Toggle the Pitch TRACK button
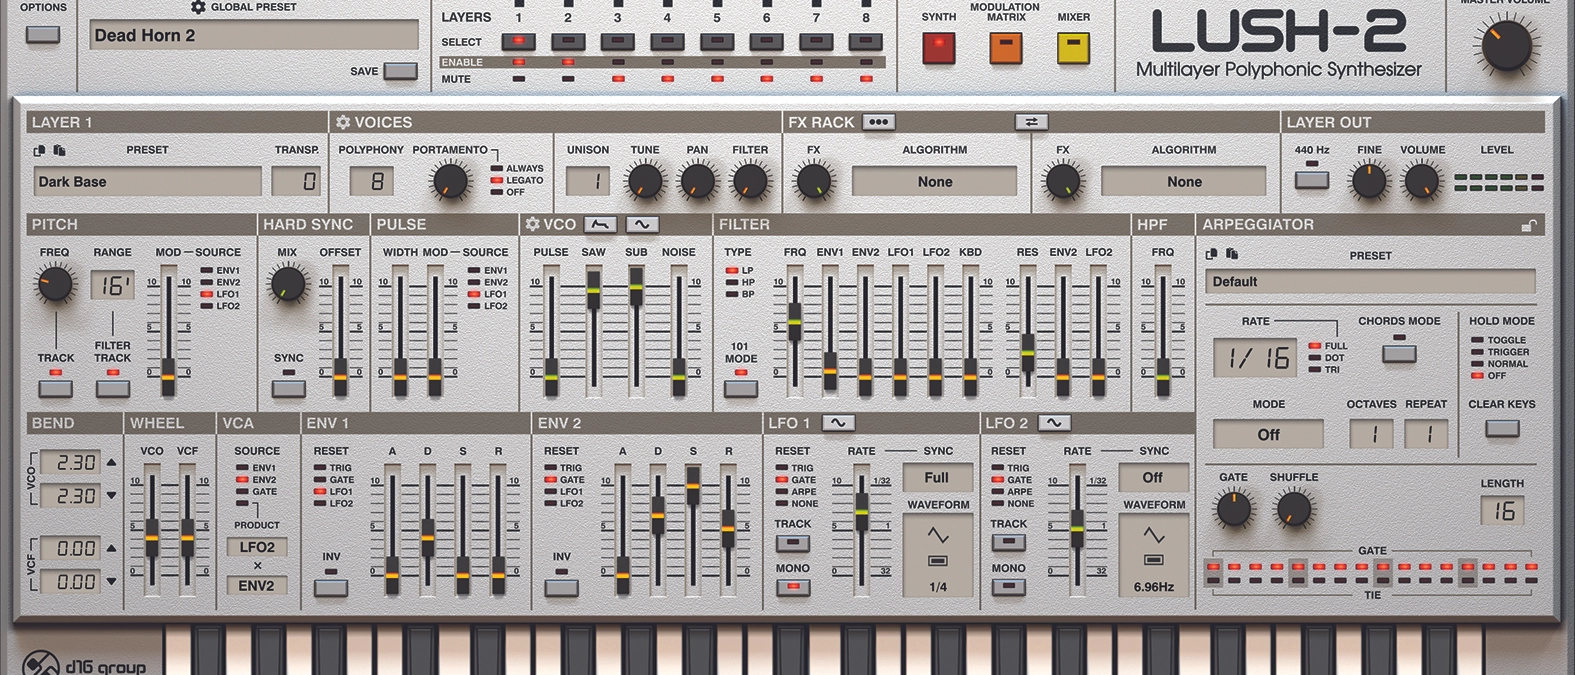This screenshot has height=675, width=1575. pos(55,388)
